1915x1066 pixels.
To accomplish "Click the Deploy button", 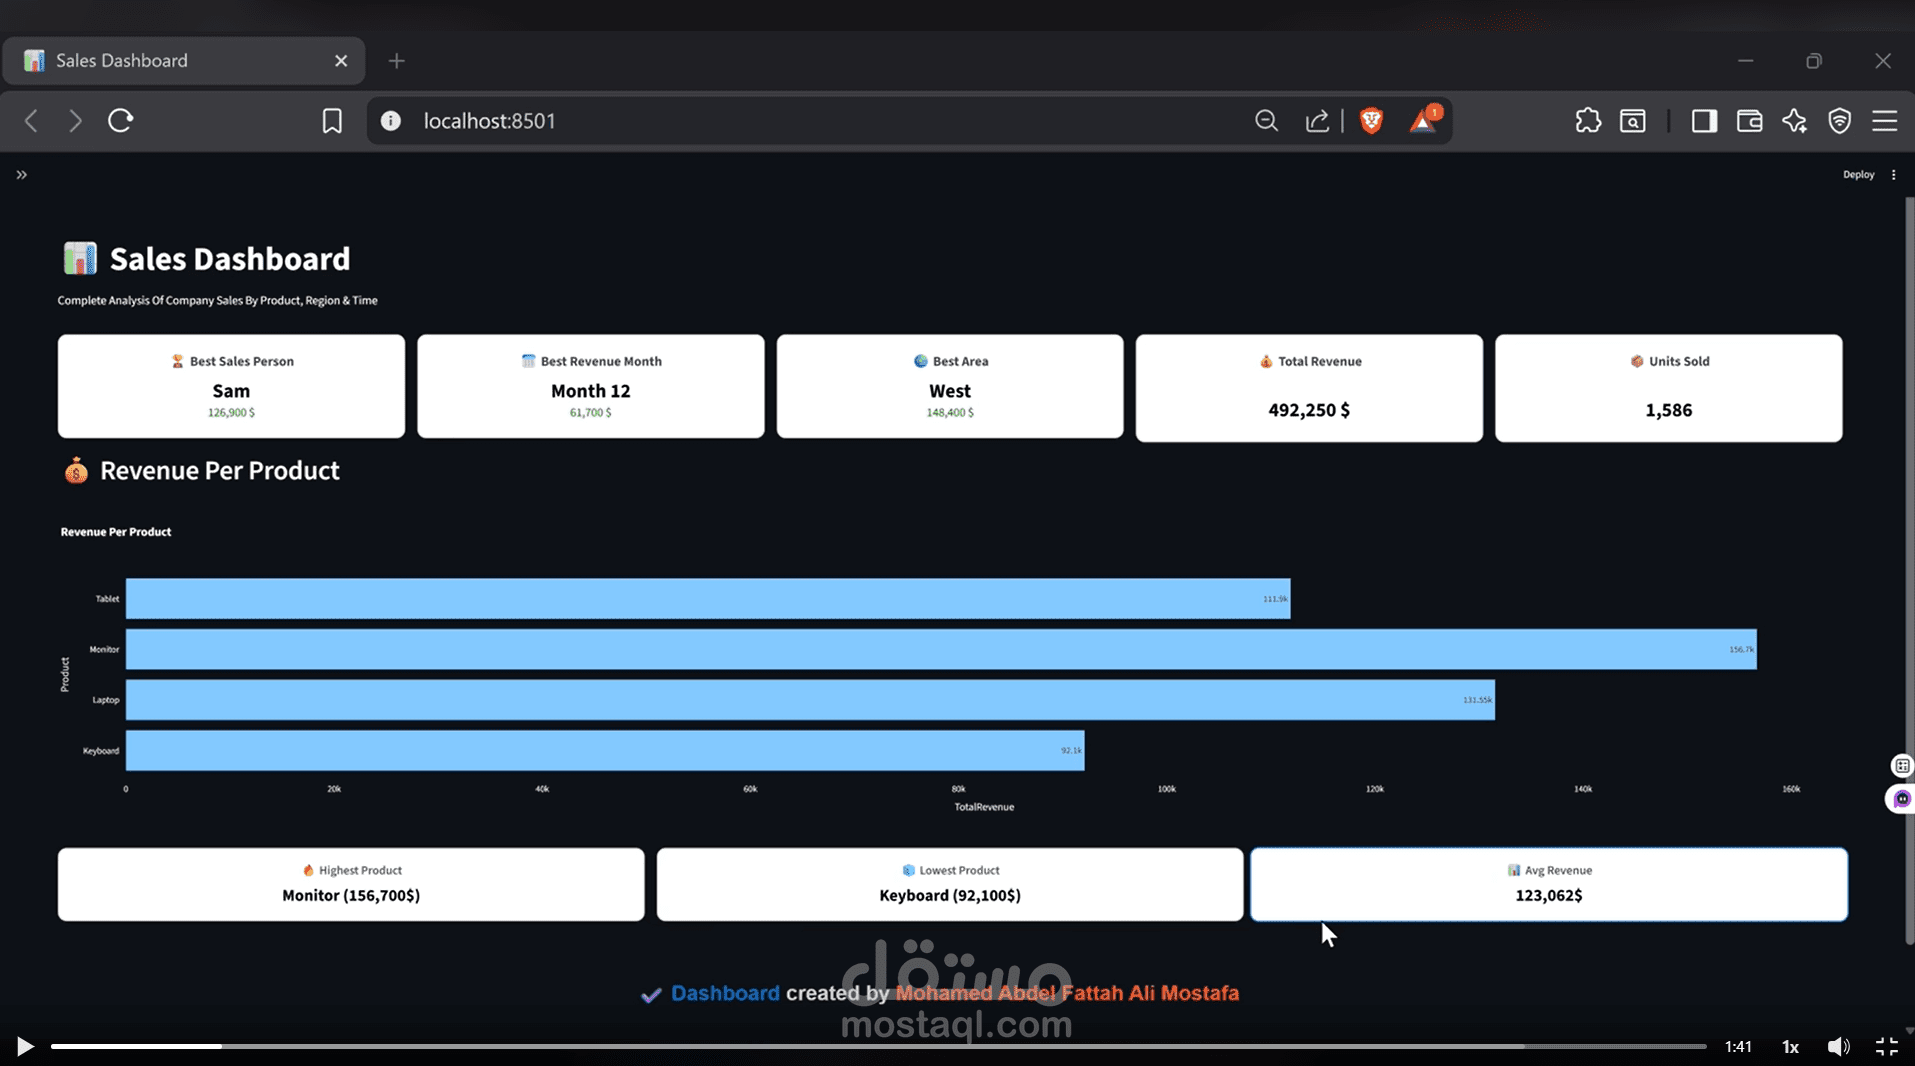I will pyautogui.click(x=1858, y=174).
